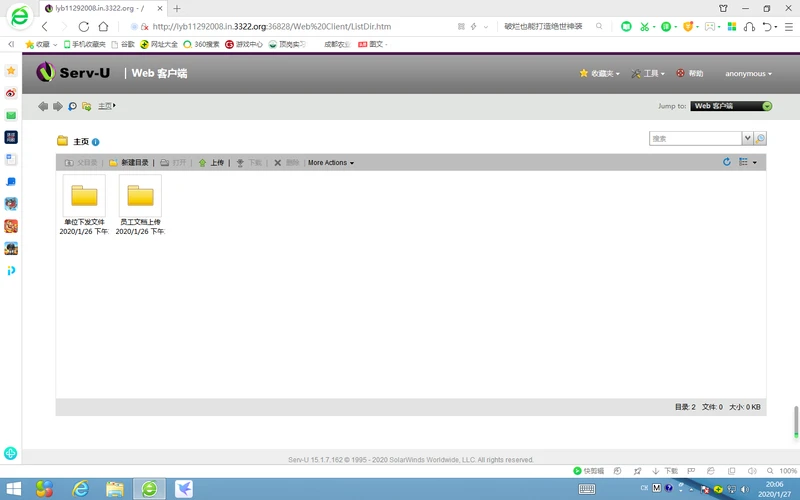Expand the More Actions dropdown
Viewport: 800px width, 500px height.
click(331, 163)
